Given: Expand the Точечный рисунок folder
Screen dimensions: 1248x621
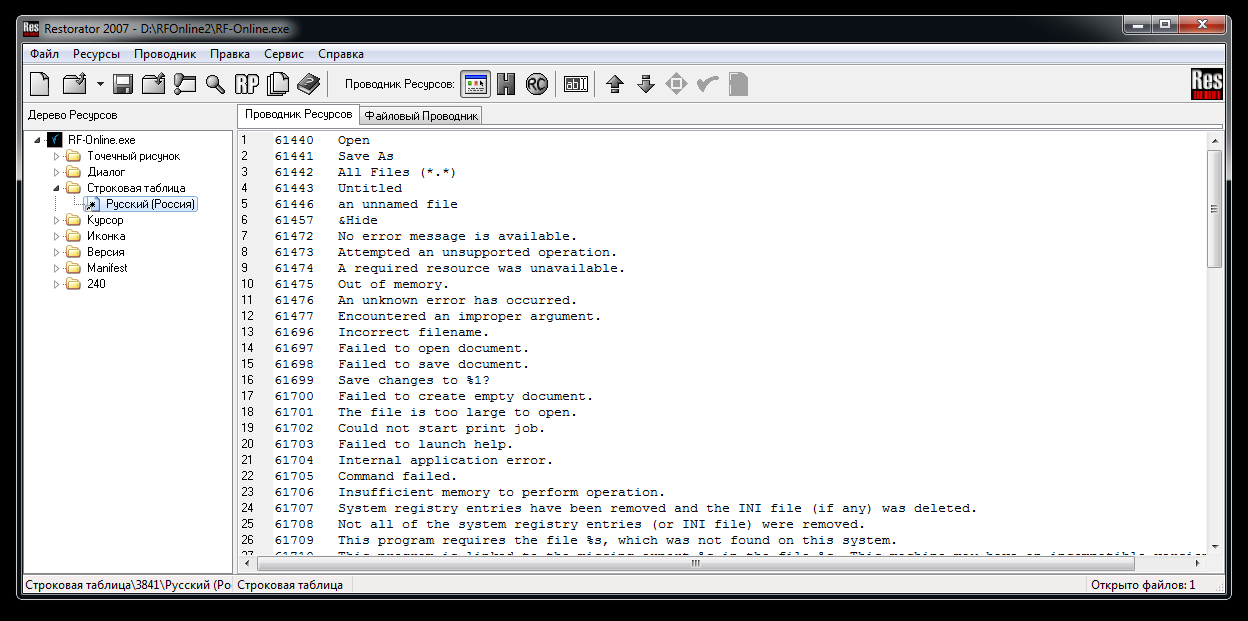Looking at the screenshot, I should pos(57,156).
